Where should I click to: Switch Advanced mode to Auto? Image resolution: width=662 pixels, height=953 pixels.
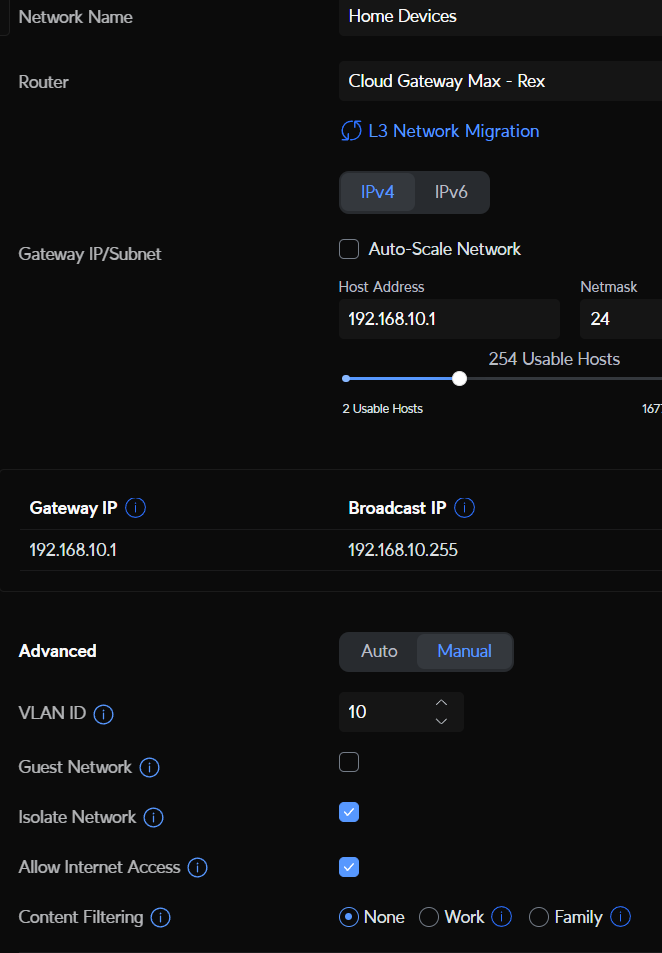click(379, 651)
